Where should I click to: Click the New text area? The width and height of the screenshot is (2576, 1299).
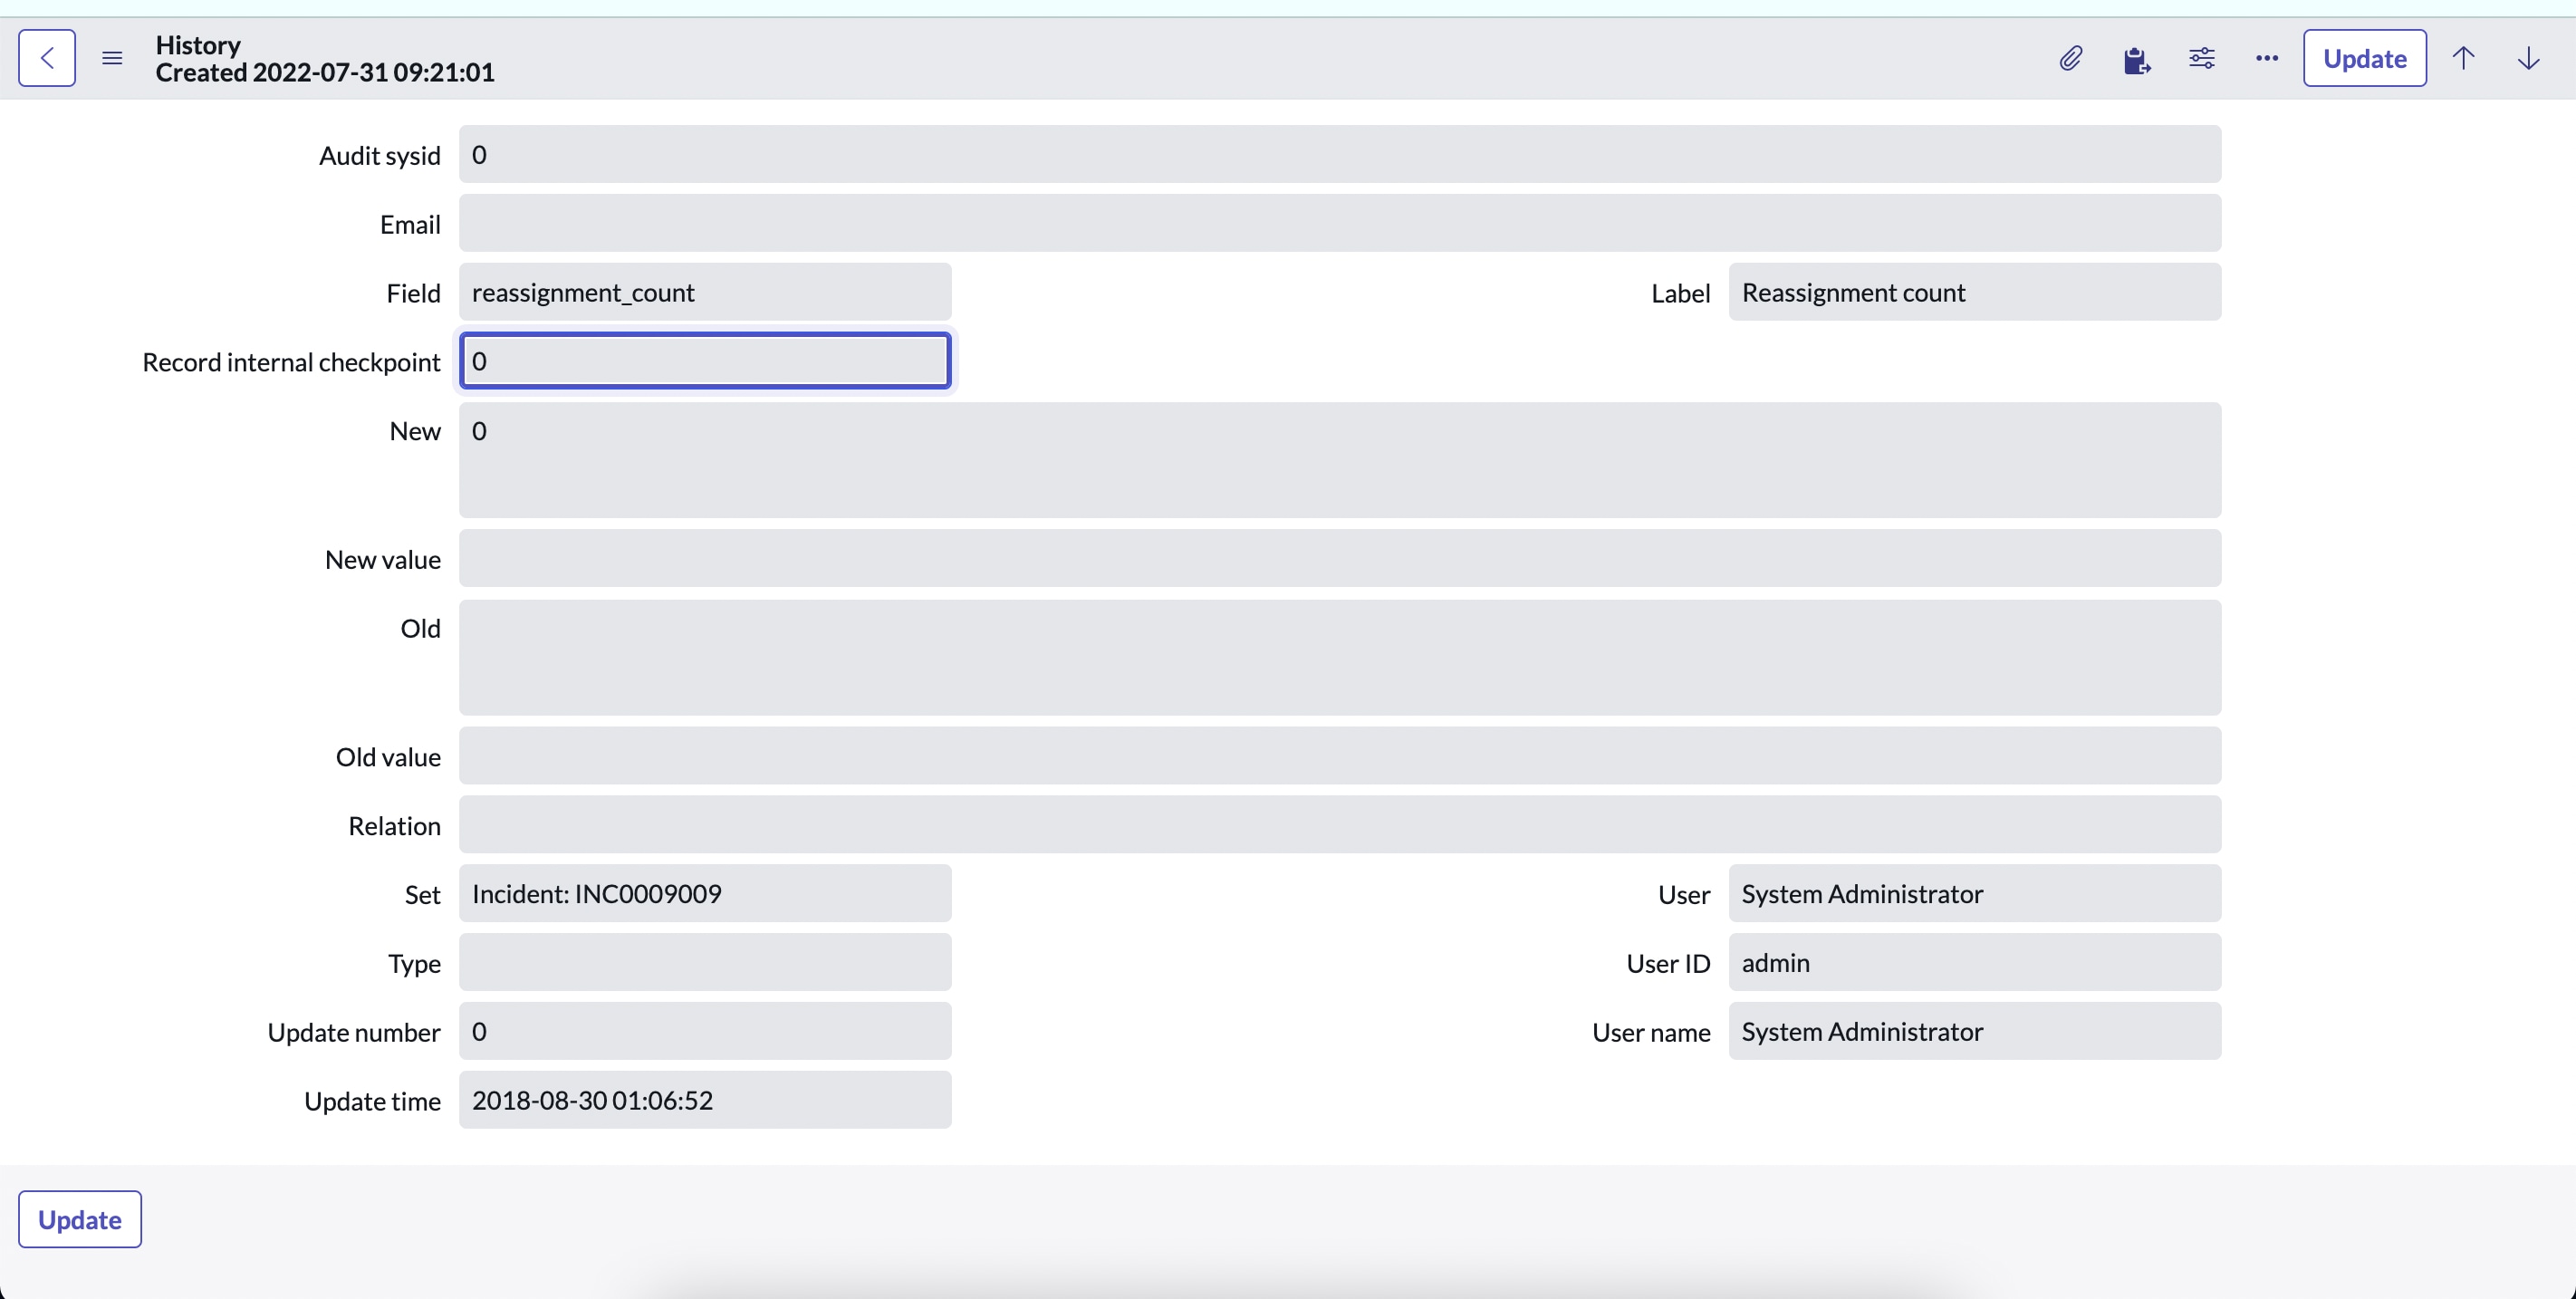1340,460
